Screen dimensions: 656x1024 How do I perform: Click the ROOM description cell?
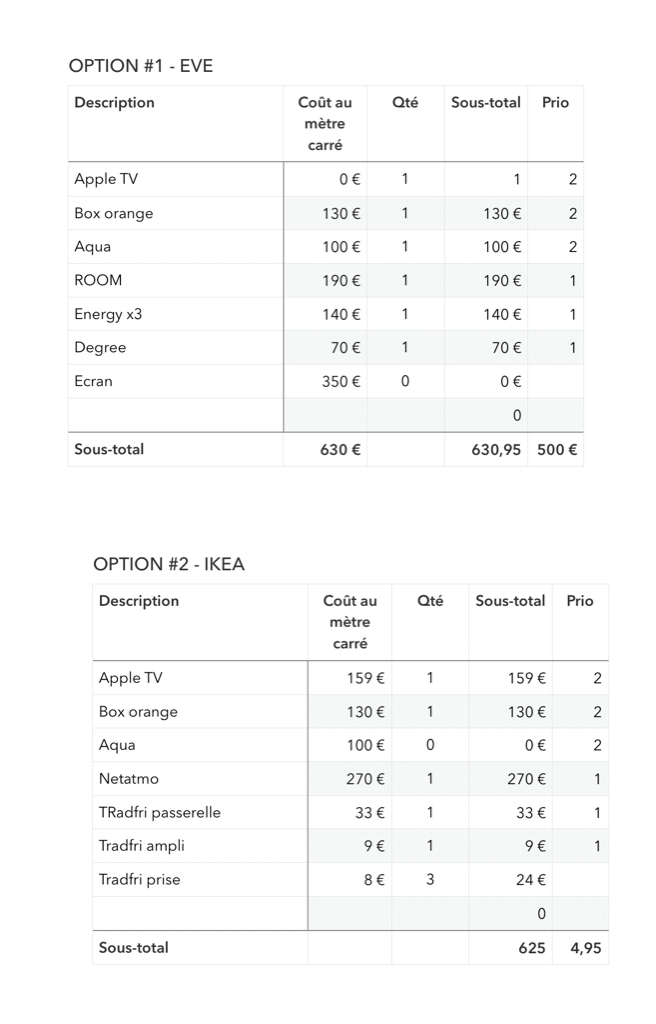[x=176, y=281]
